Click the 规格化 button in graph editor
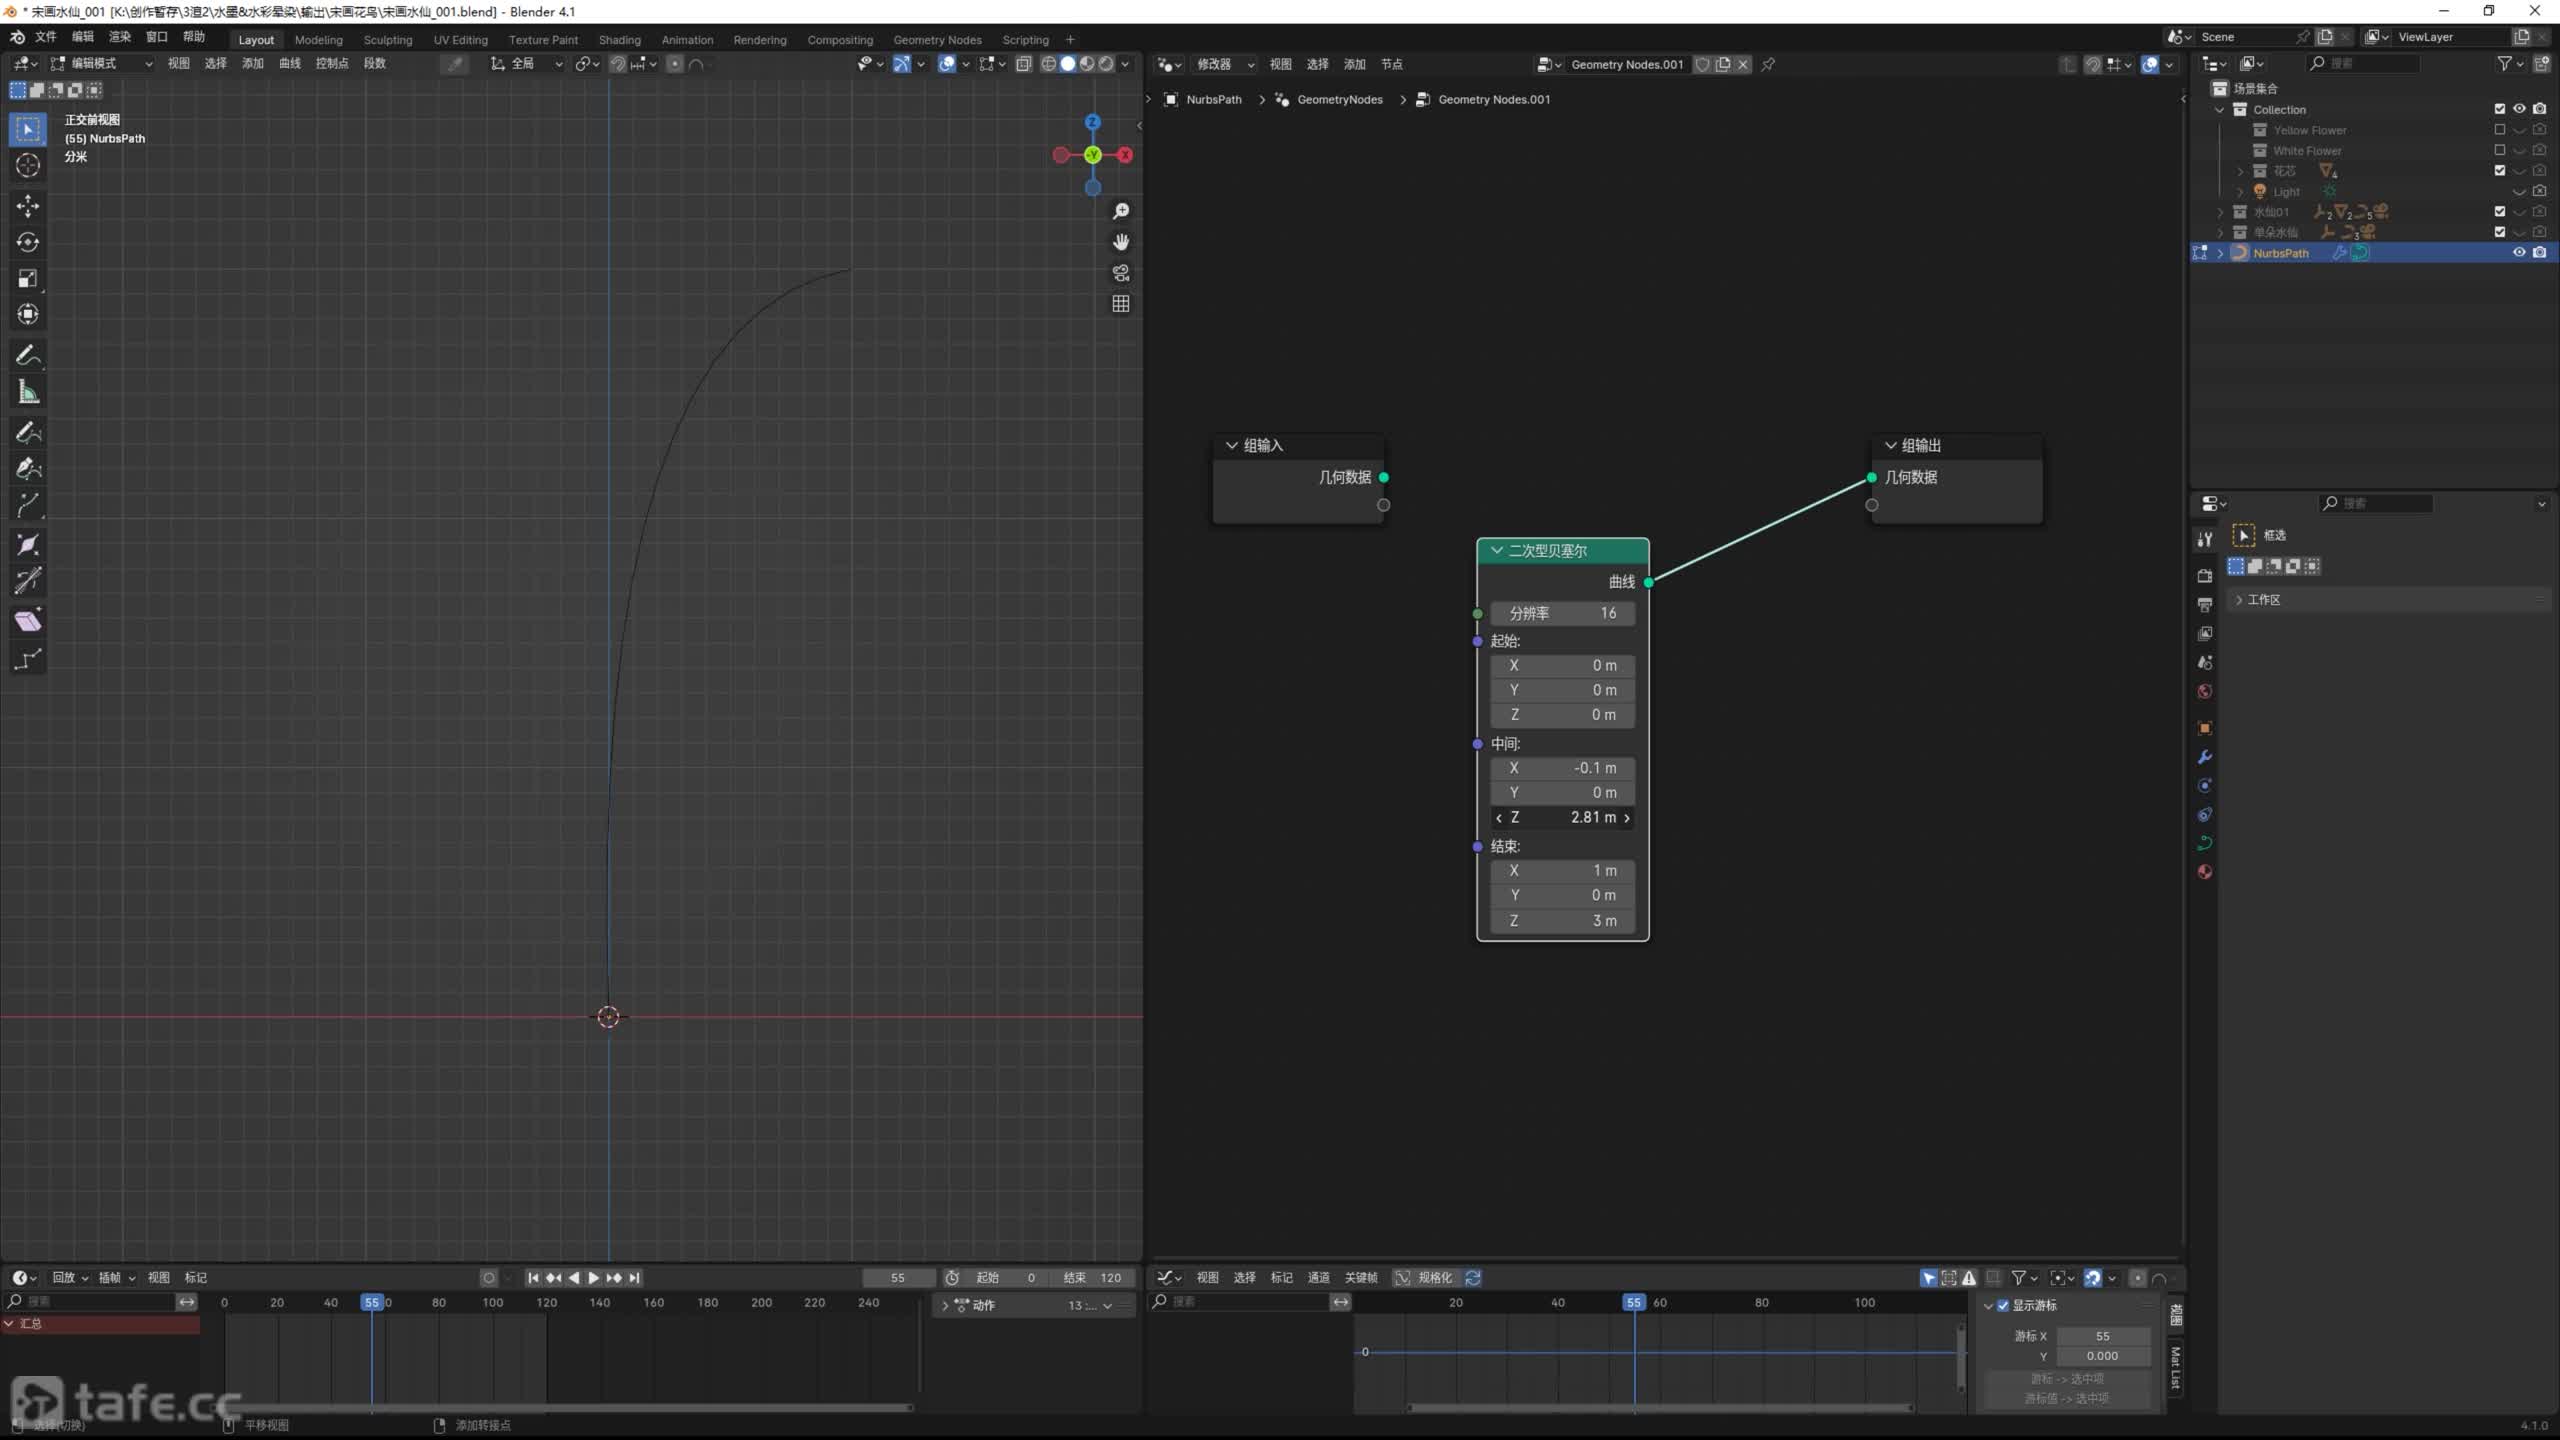The image size is (2560, 1440). (x=1434, y=1277)
